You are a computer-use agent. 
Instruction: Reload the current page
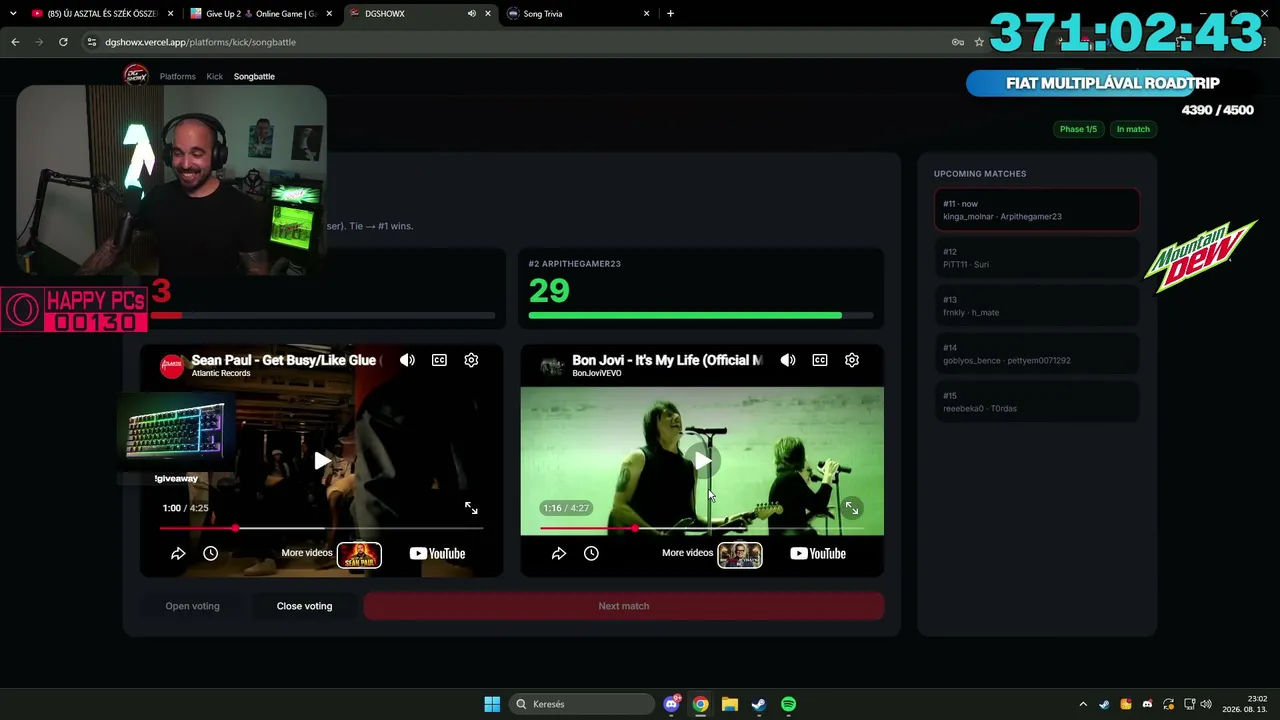(x=63, y=42)
